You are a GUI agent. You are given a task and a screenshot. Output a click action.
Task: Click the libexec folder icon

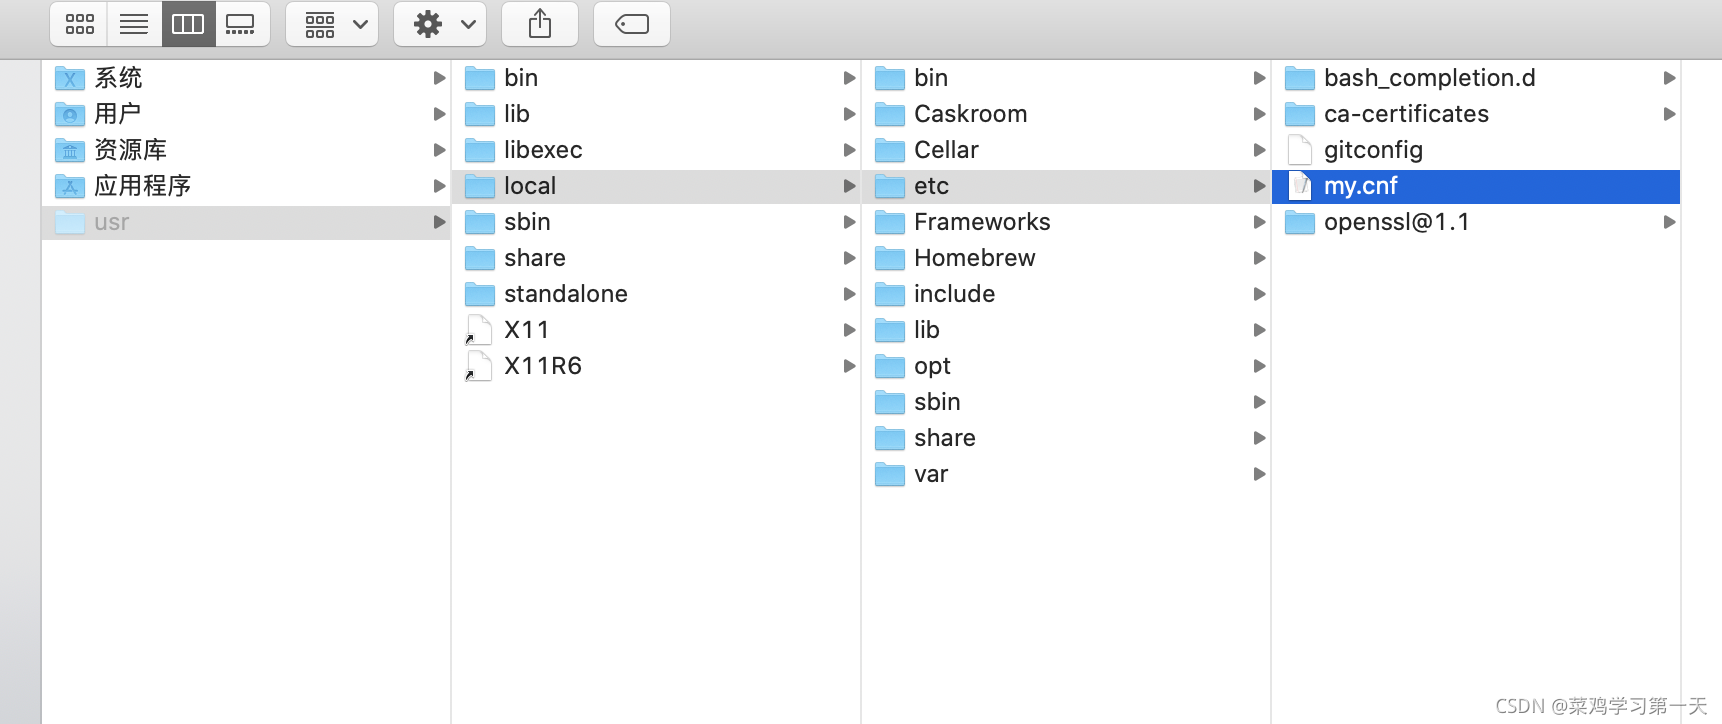tap(480, 150)
